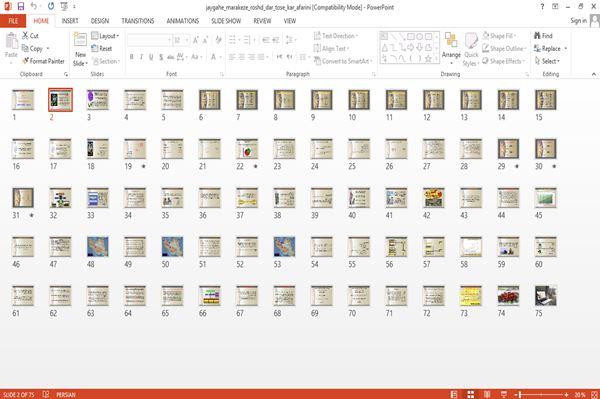
Task: Select slide 42 thumbnail
Action: point(434,198)
